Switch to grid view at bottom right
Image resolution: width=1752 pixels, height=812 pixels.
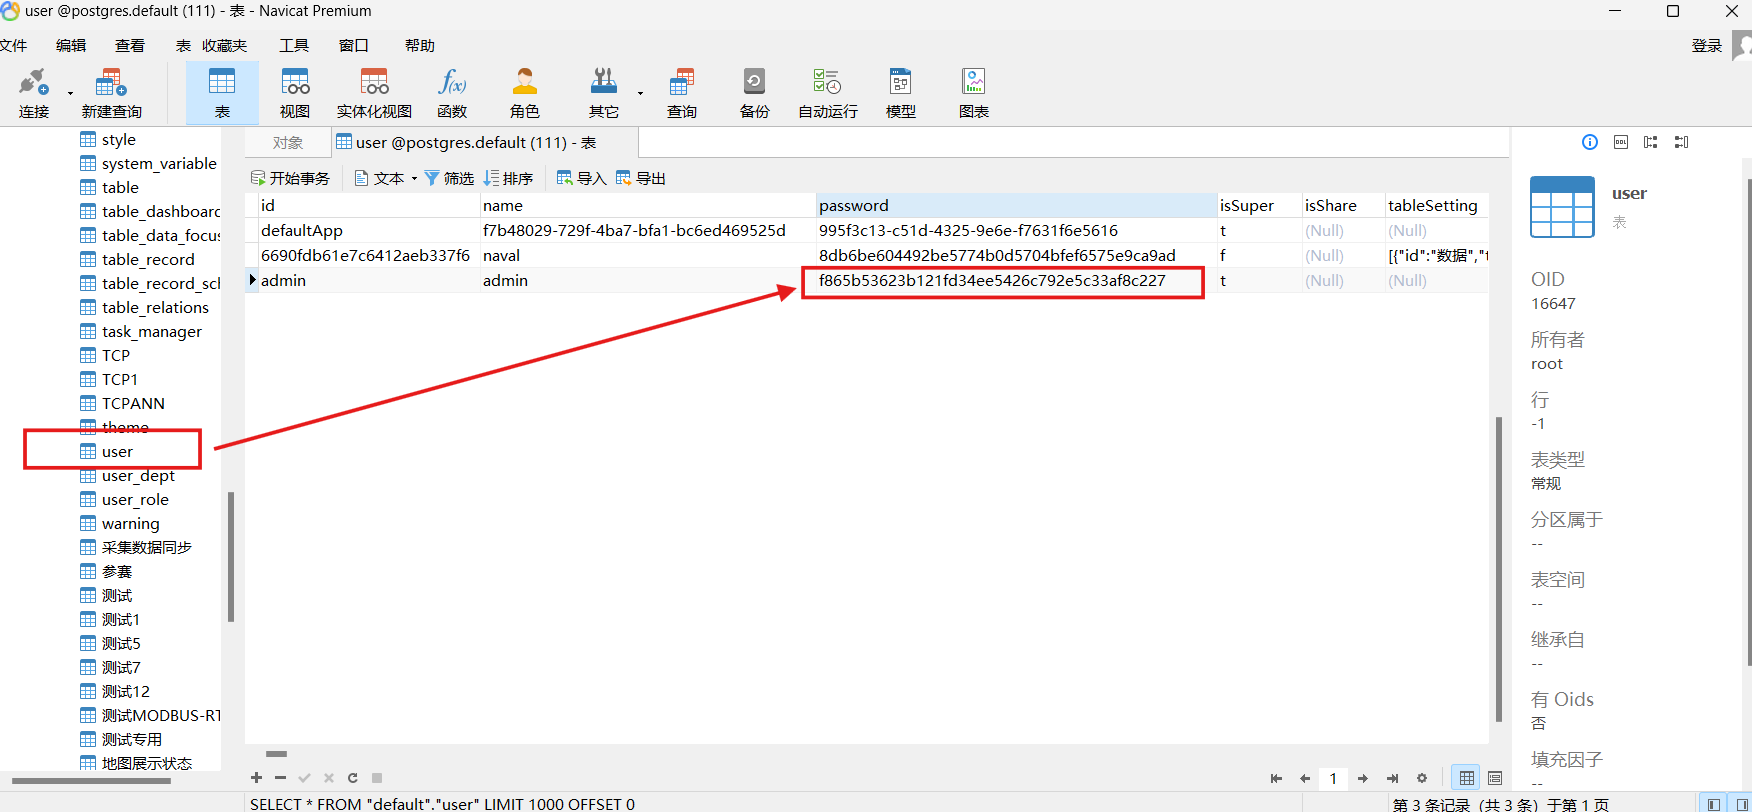(1466, 778)
